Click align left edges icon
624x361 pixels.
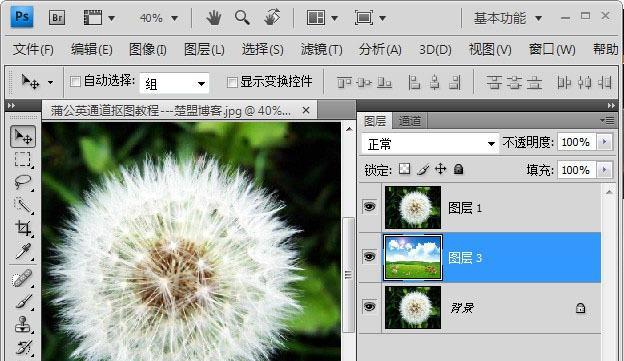pos(414,82)
